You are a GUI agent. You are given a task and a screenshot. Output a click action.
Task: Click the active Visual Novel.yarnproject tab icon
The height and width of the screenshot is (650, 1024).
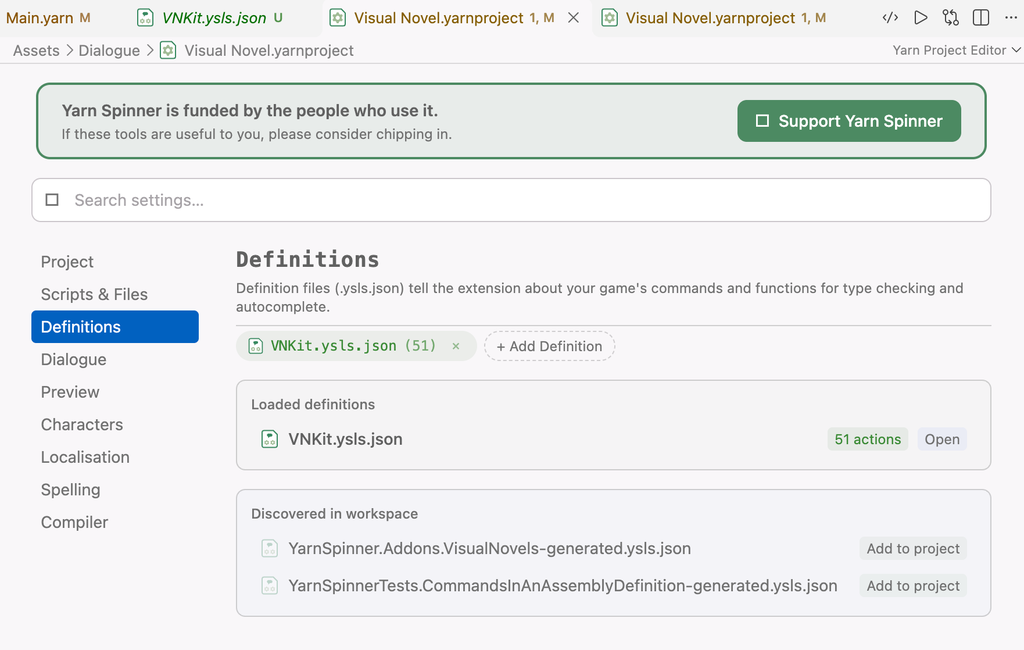click(x=338, y=18)
